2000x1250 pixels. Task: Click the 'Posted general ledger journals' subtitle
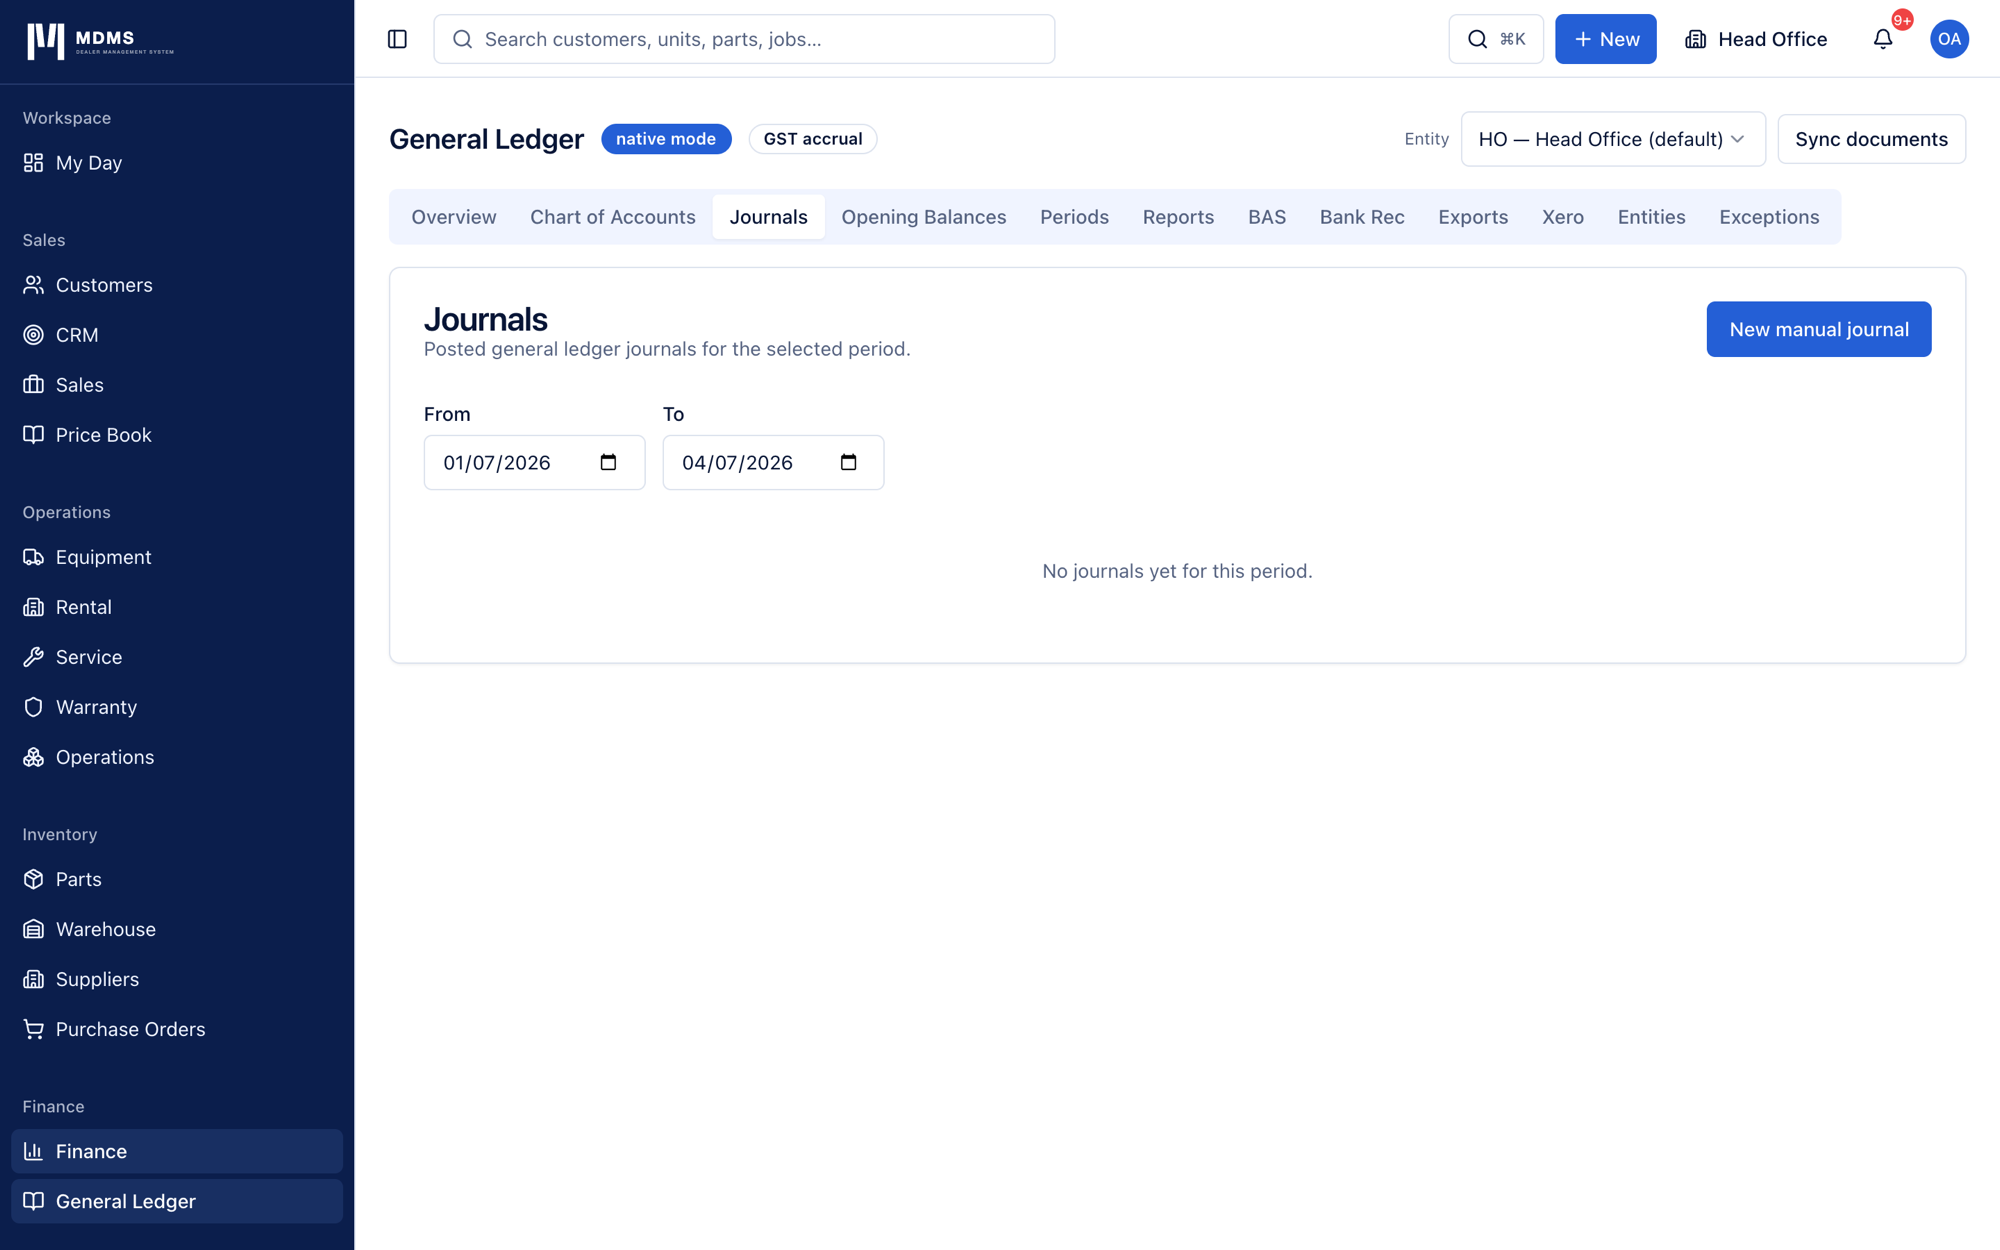tap(667, 349)
